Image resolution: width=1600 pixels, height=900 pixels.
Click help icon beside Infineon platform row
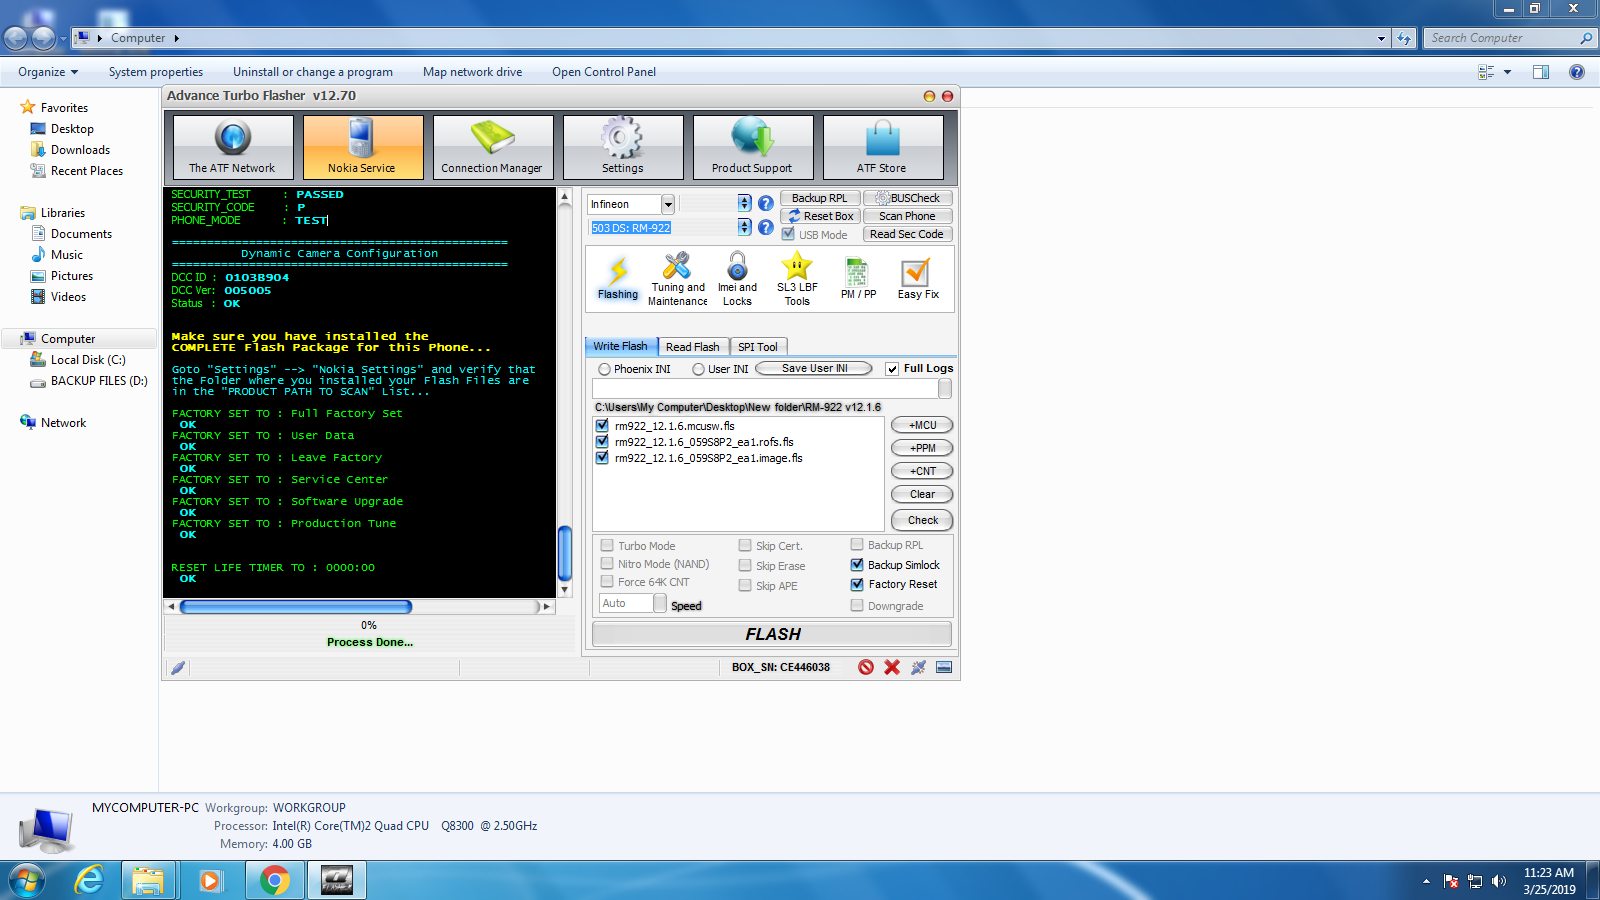tap(766, 203)
